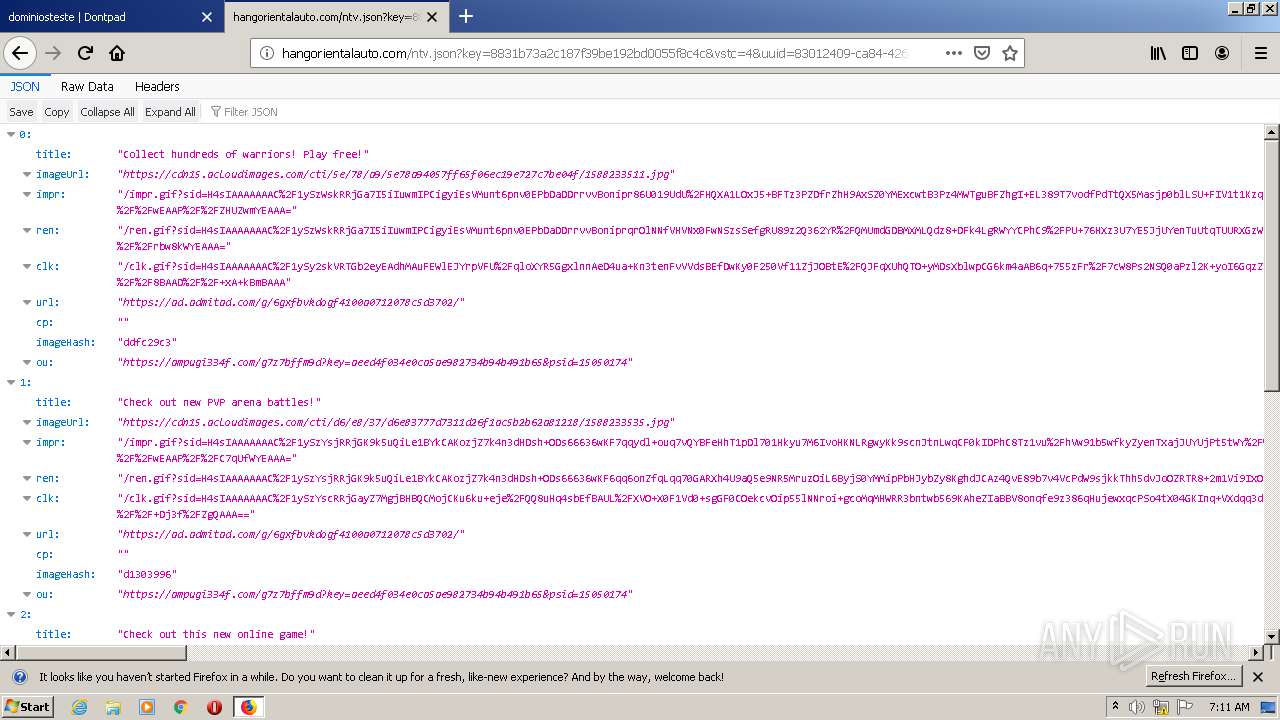Viewport: 1280px width, 720px height.
Task: Open the Firefox hamburger menu
Action: coord(1260,53)
